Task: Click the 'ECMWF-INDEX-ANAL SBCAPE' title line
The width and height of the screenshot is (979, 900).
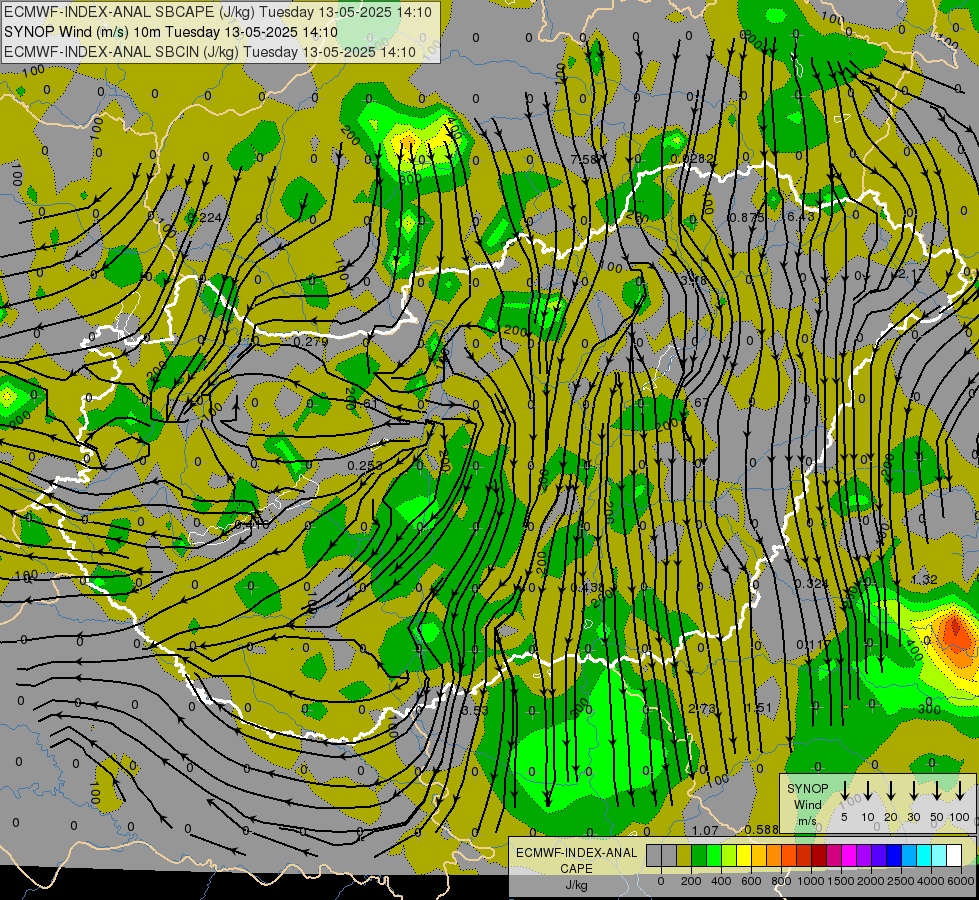Action: 218,12
